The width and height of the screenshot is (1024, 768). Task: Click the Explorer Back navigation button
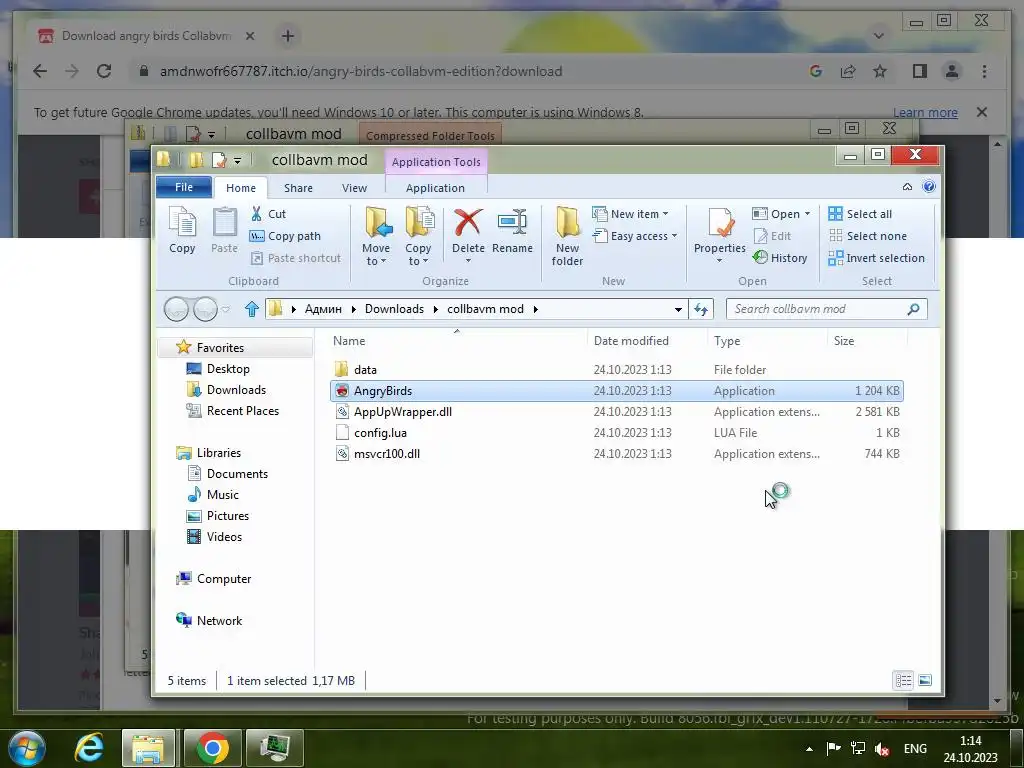(176, 309)
